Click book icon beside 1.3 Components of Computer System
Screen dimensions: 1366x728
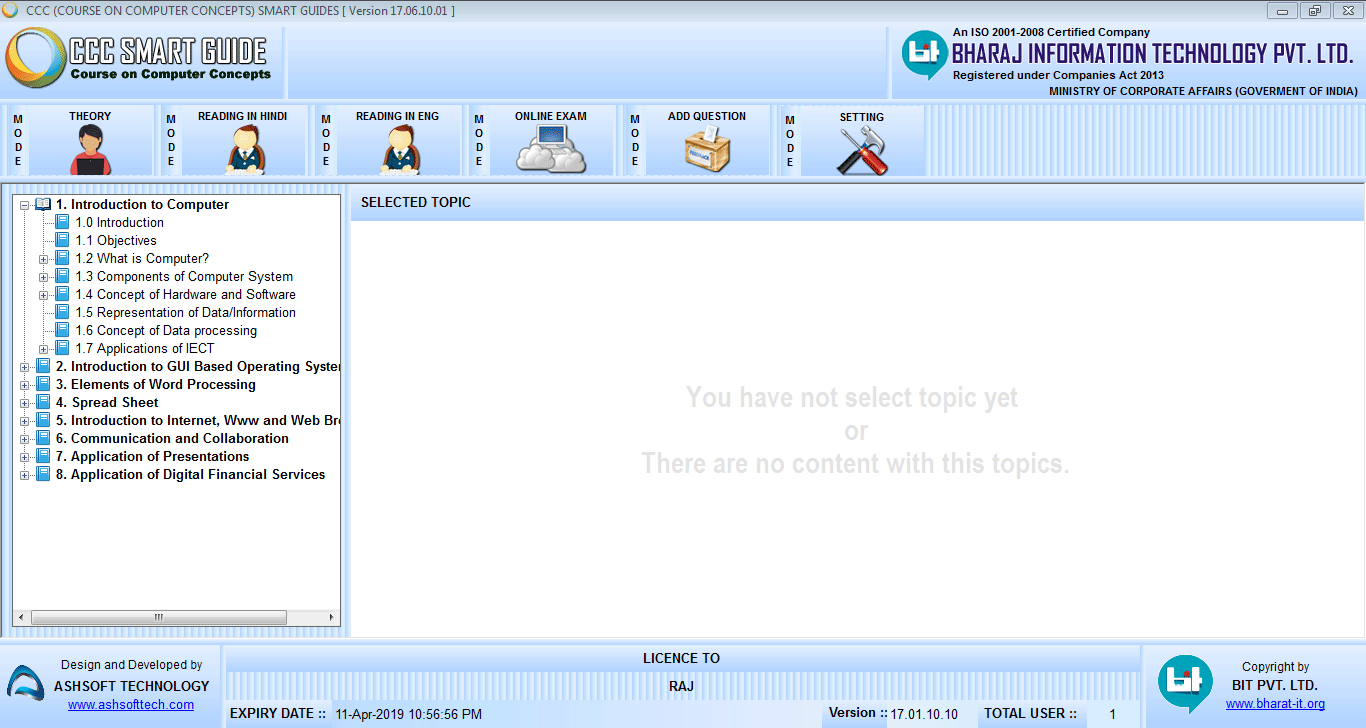tap(62, 276)
